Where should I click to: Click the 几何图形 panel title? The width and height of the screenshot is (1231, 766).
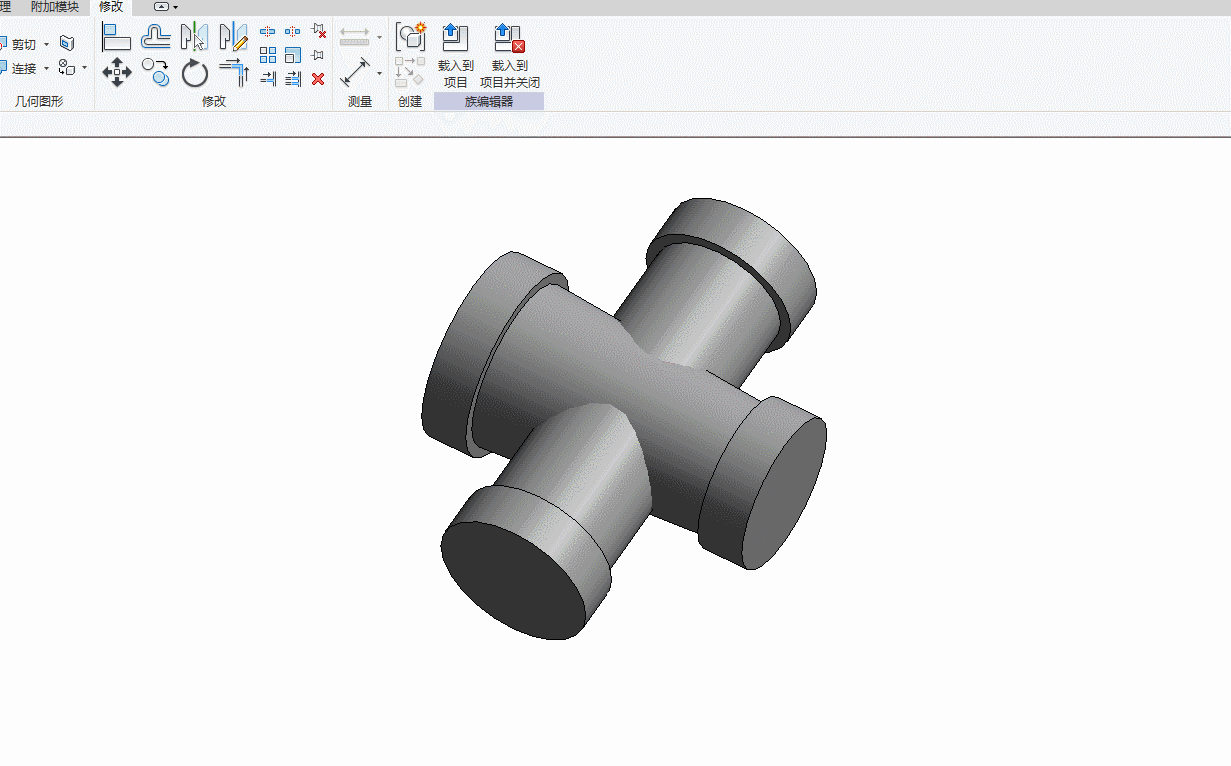pyautogui.click(x=40, y=102)
